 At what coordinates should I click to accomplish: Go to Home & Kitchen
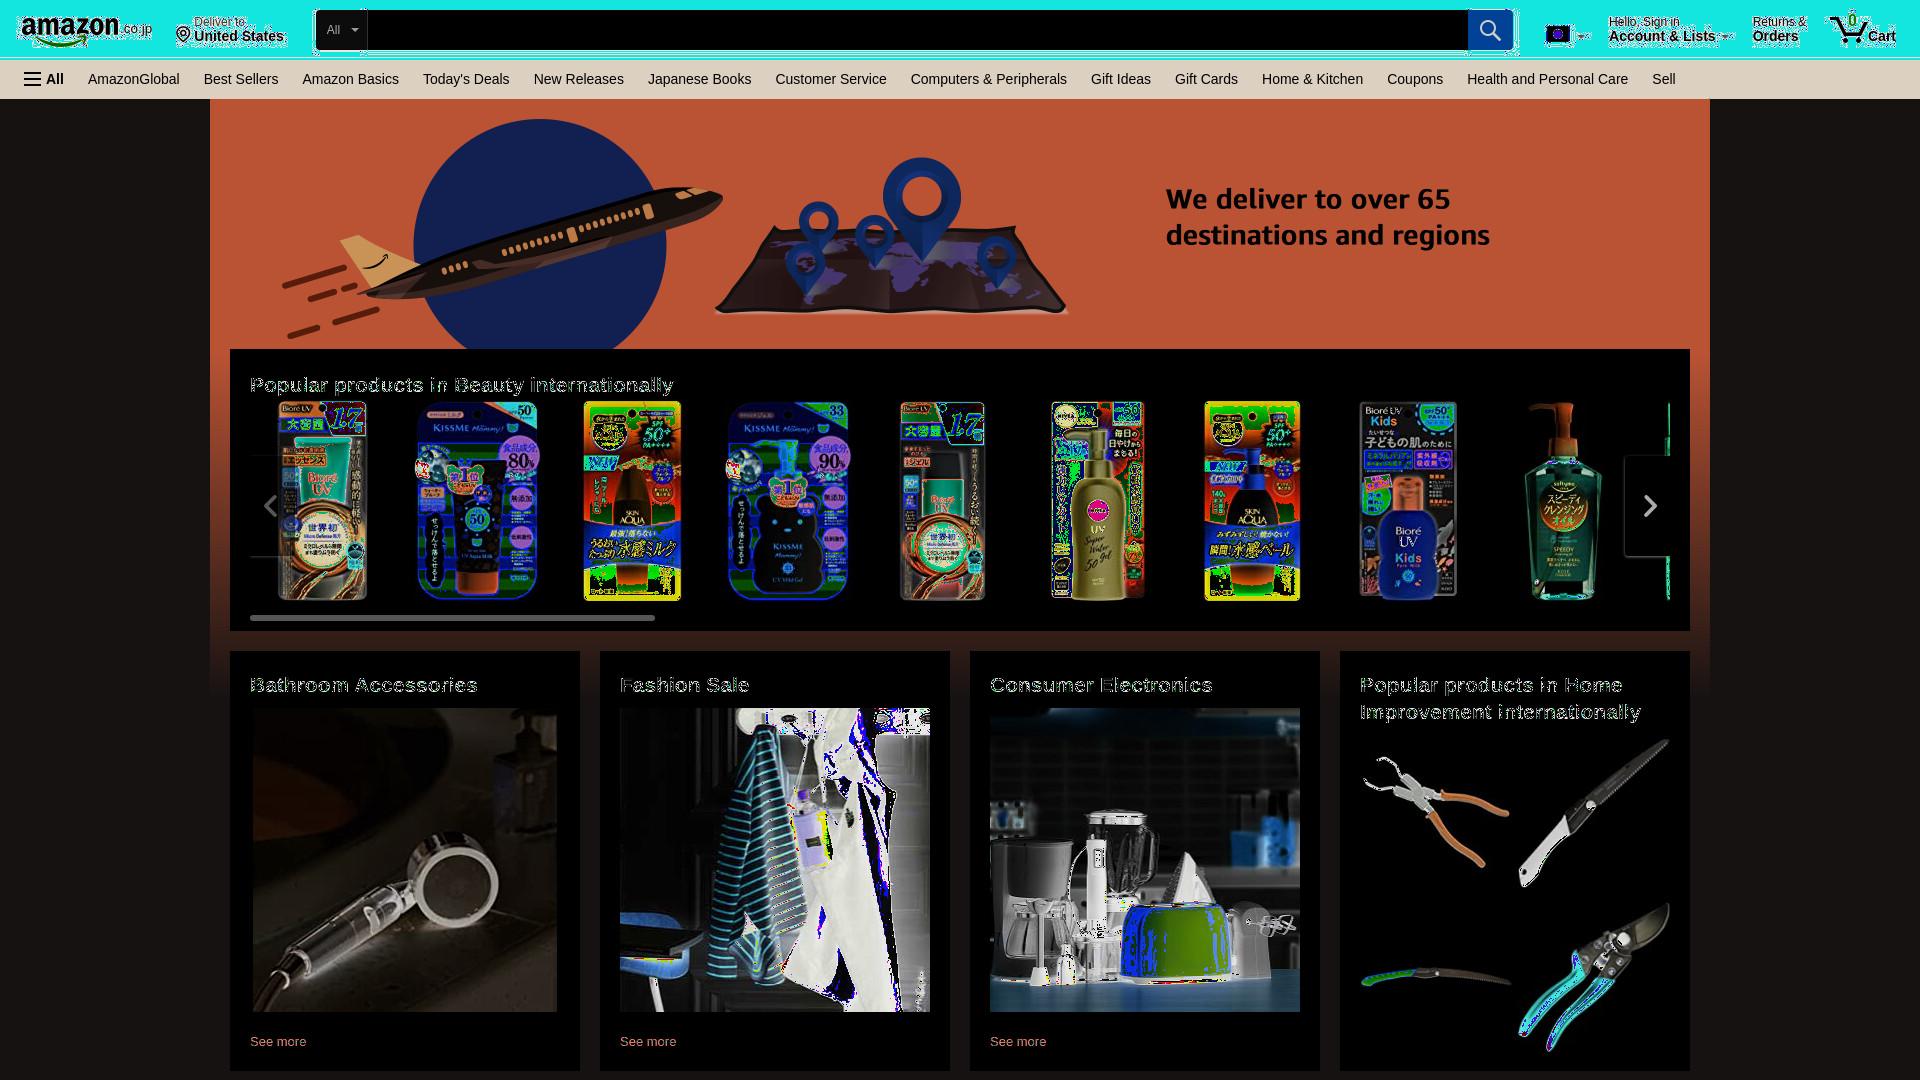(1312, 79)
